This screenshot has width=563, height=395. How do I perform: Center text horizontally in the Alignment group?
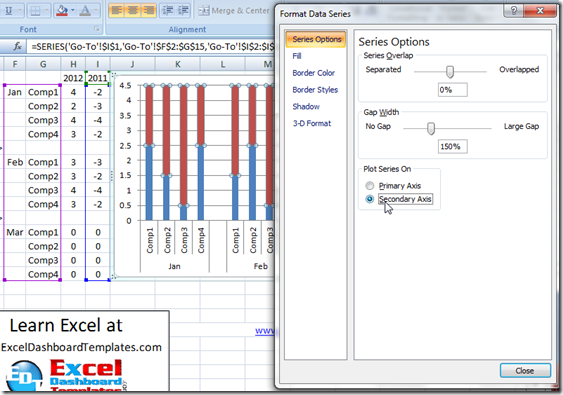tap(132, 11)
